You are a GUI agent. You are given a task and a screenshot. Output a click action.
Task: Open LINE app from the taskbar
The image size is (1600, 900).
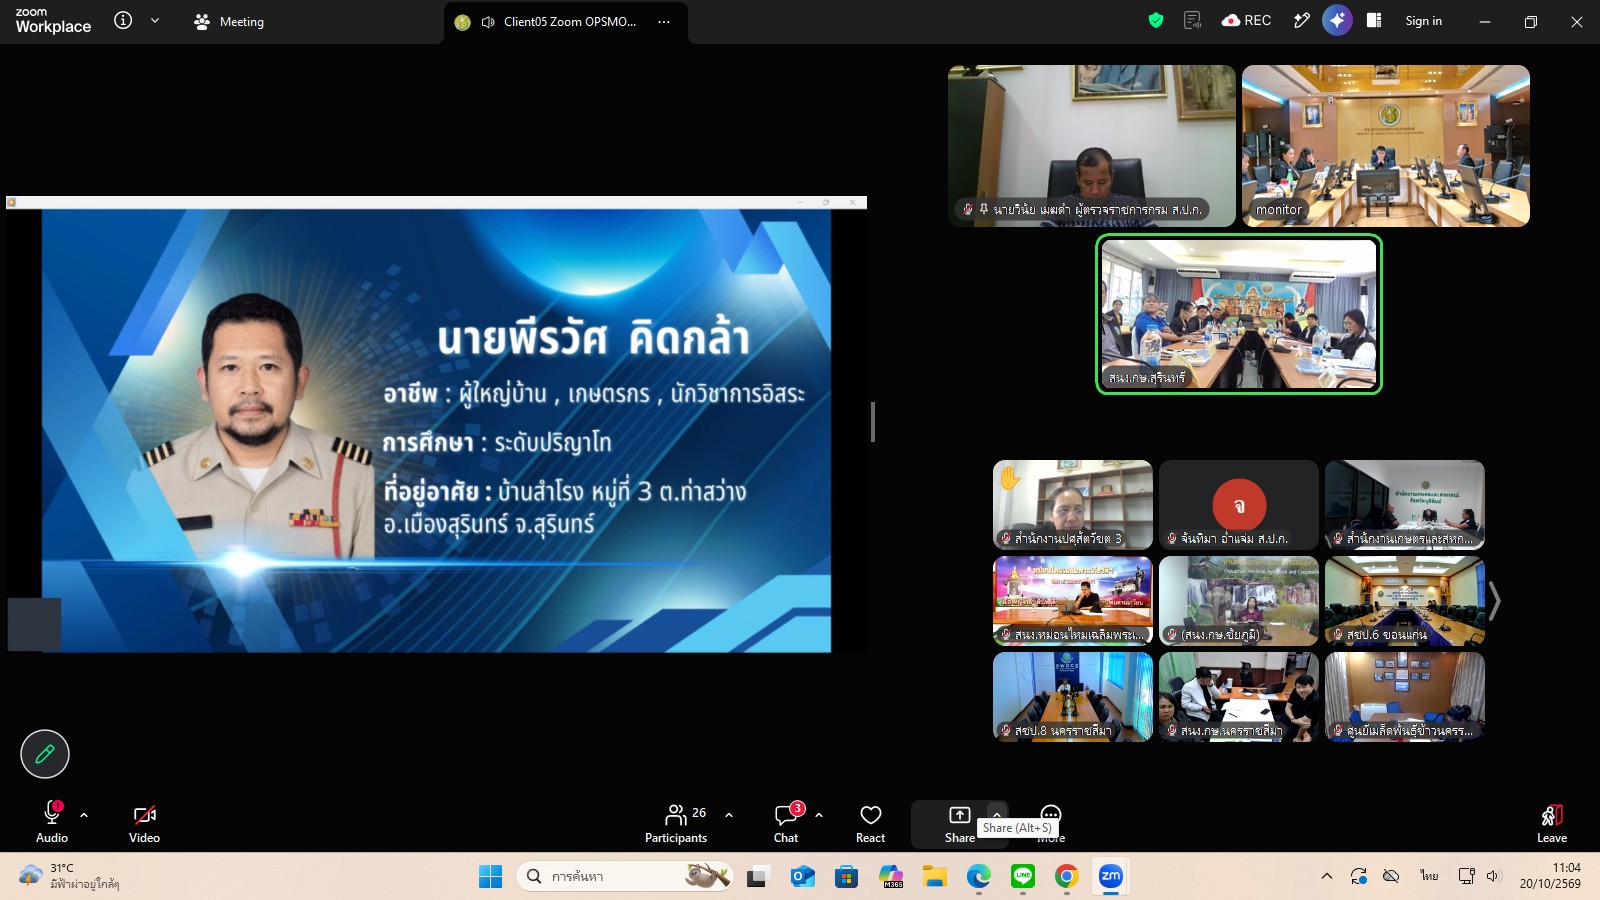point(1022,877)
